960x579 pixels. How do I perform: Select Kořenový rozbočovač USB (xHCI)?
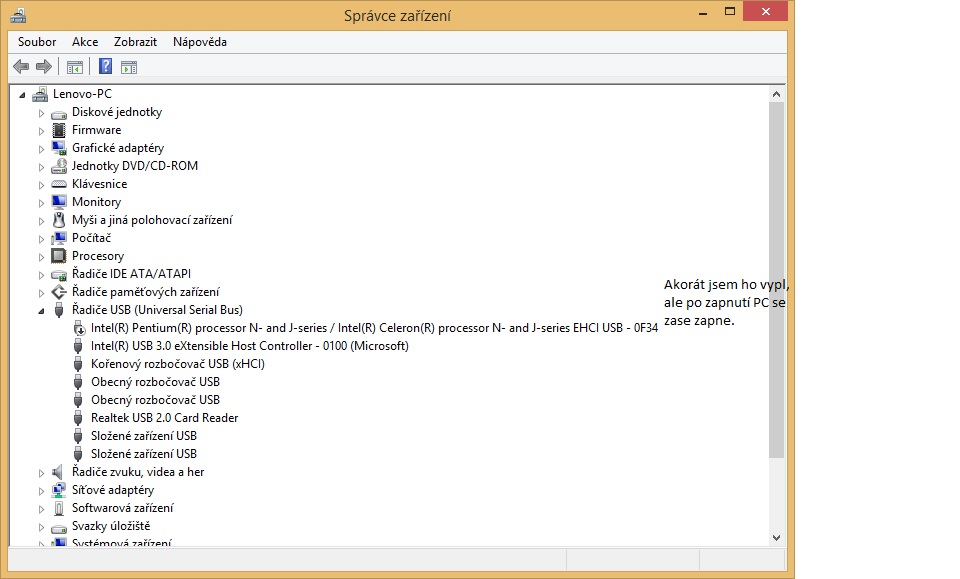[x=178, y=364]
